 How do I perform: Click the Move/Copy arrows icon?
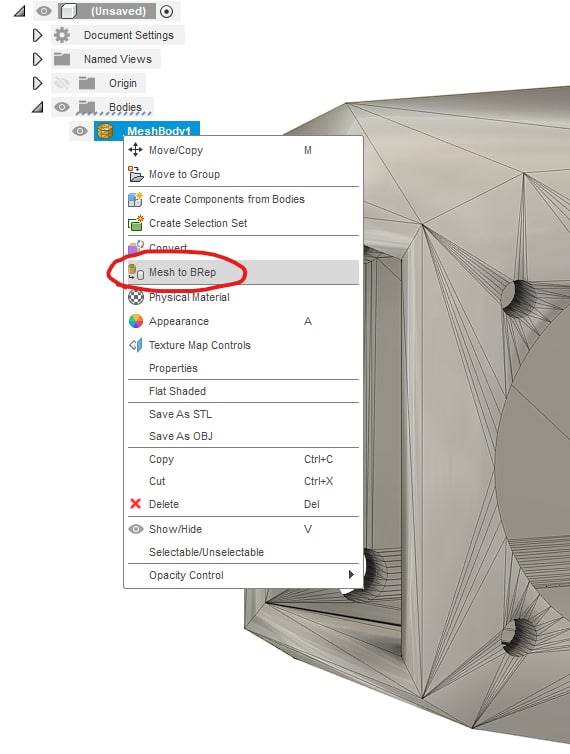[x=136, y=150]
